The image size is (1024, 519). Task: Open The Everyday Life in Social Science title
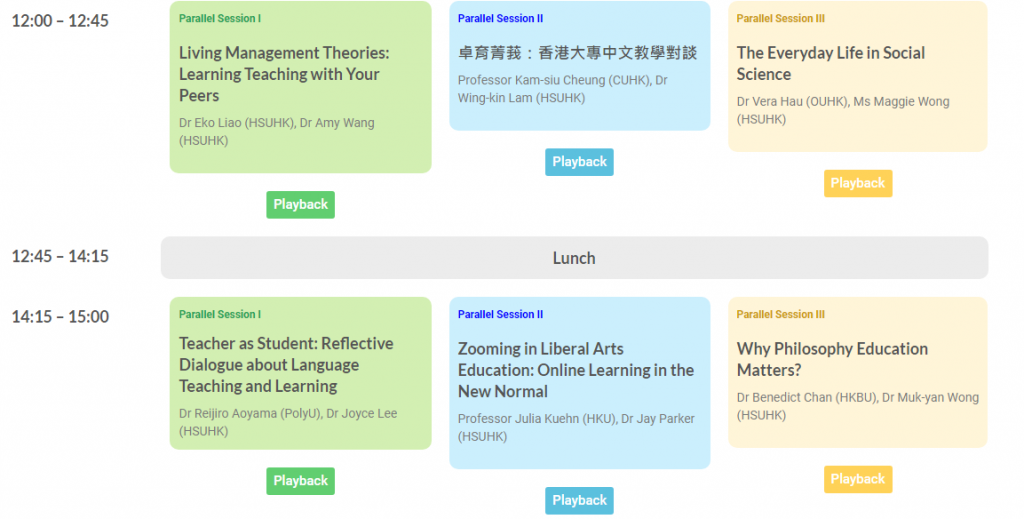point(831,63)
